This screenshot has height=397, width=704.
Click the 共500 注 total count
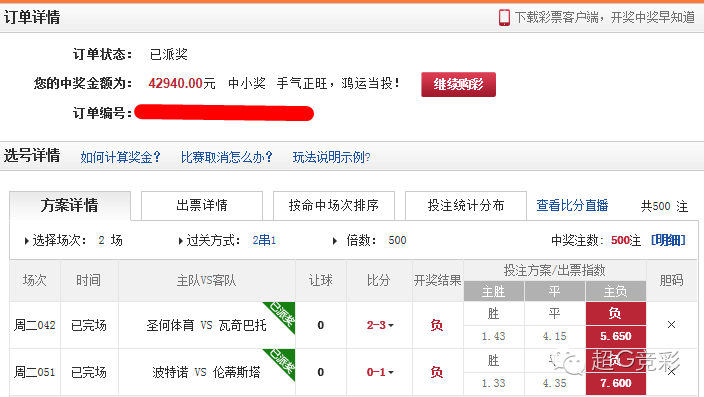pyautogui.click(x=664, y=206)
